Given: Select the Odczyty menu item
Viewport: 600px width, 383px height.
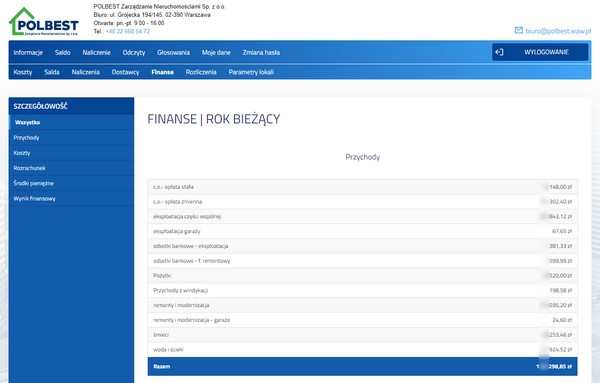Looking at the screenshot, I should click(x=134, y=52).
